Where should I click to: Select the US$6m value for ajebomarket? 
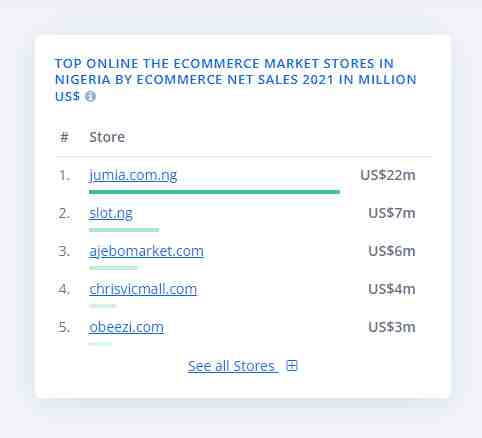pyautogui.click(x=392, y=251)
